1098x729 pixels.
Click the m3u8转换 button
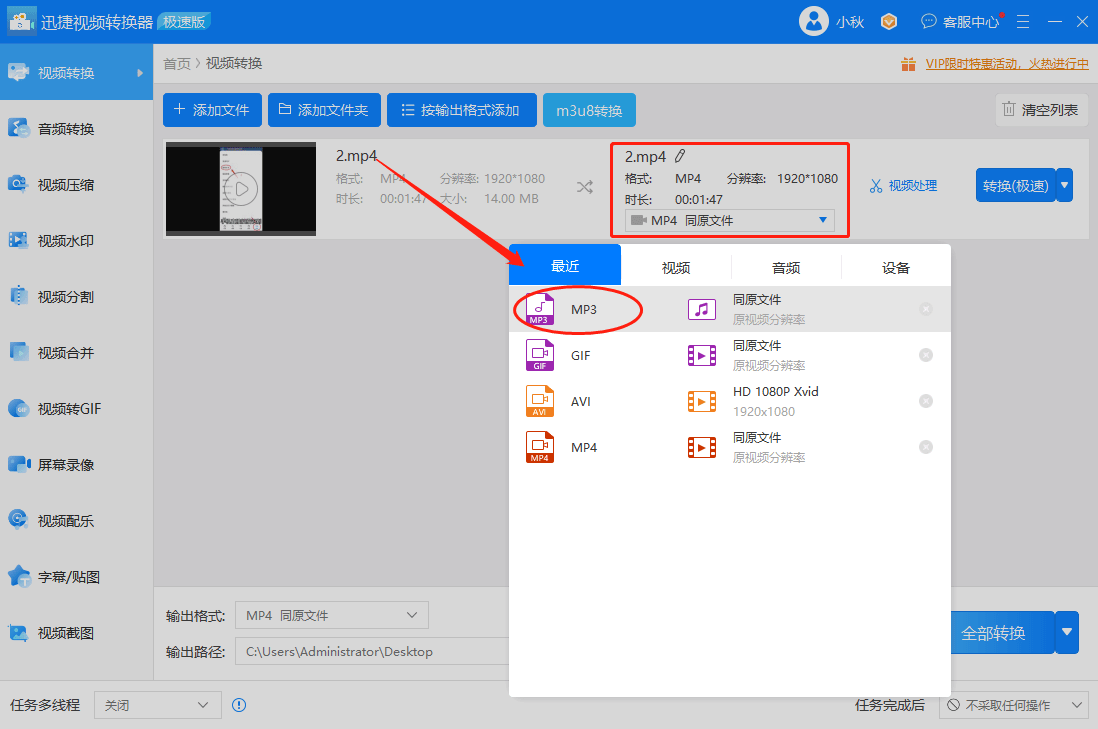click(589, 110)
